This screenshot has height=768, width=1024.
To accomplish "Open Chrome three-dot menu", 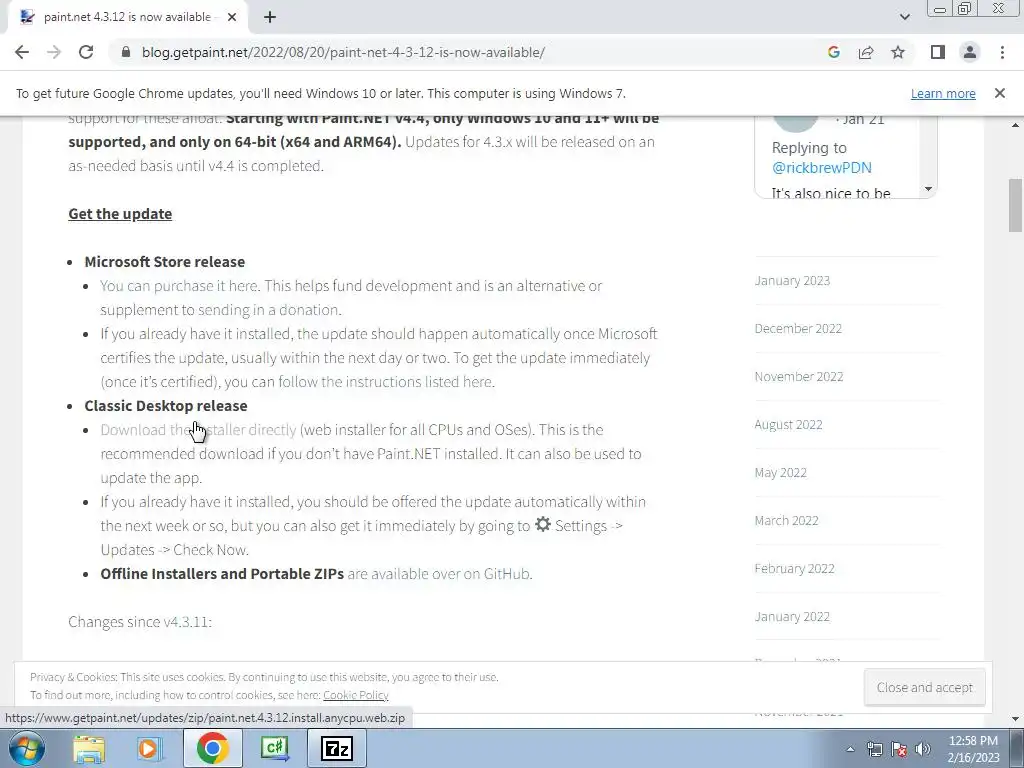I will point(1002,52).
